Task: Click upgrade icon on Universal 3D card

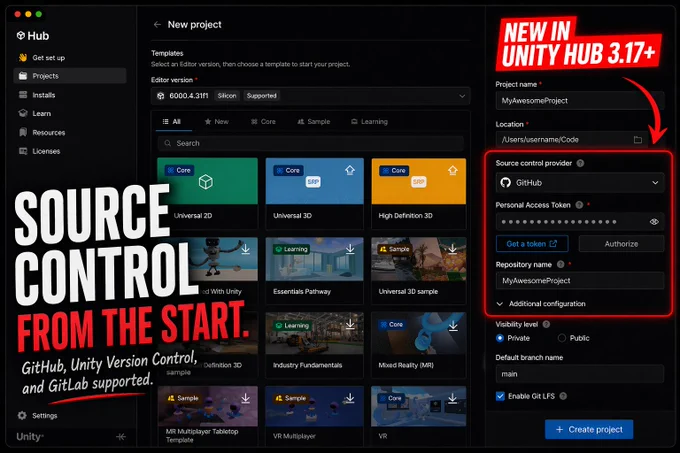Action: pos(350,170)
